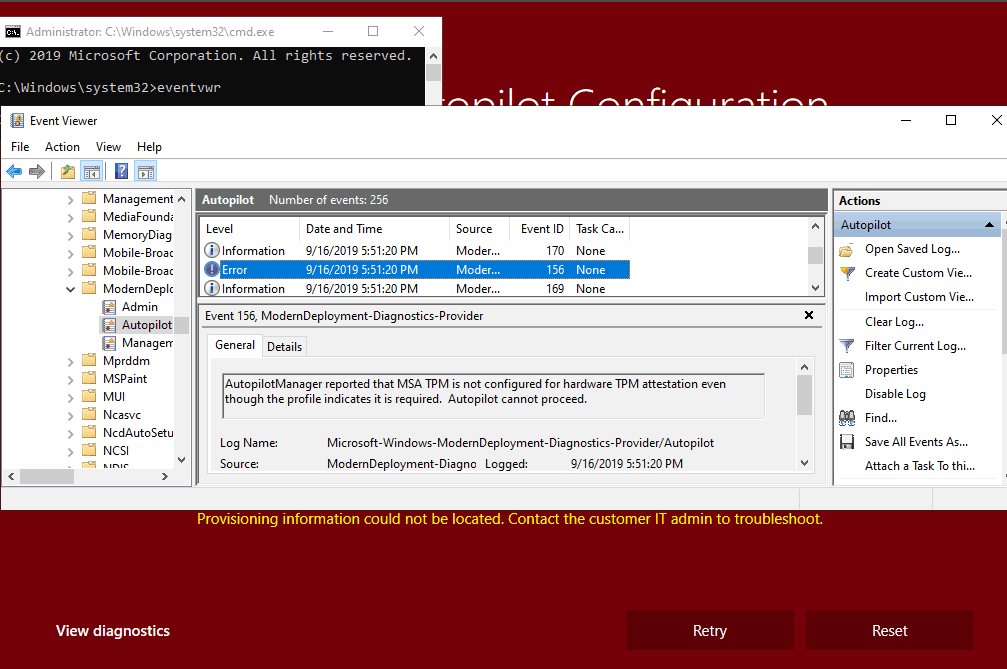Open the Help menu
The height and width of the screenshot is (669, 1007).
coord(149,147)
